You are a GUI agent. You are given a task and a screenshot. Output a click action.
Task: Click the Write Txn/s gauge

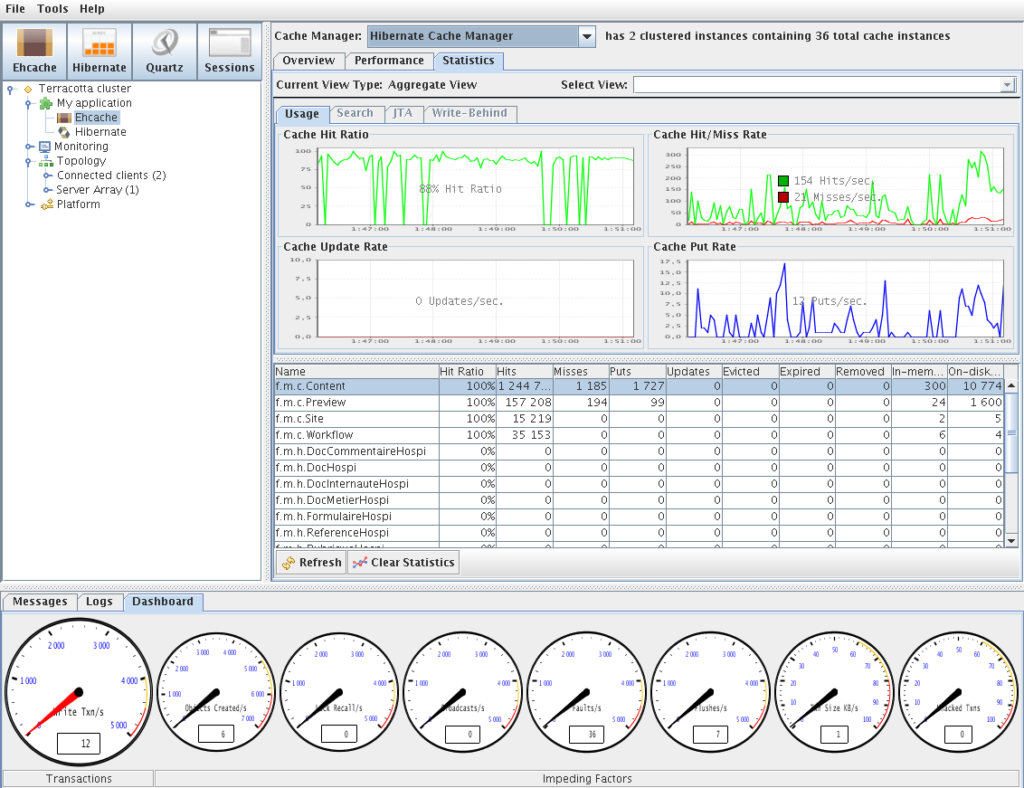[x=79, y=692]
